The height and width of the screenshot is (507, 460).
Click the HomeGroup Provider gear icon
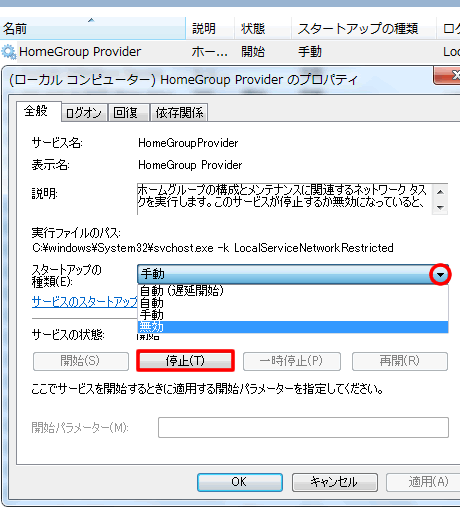click(9, 52)
